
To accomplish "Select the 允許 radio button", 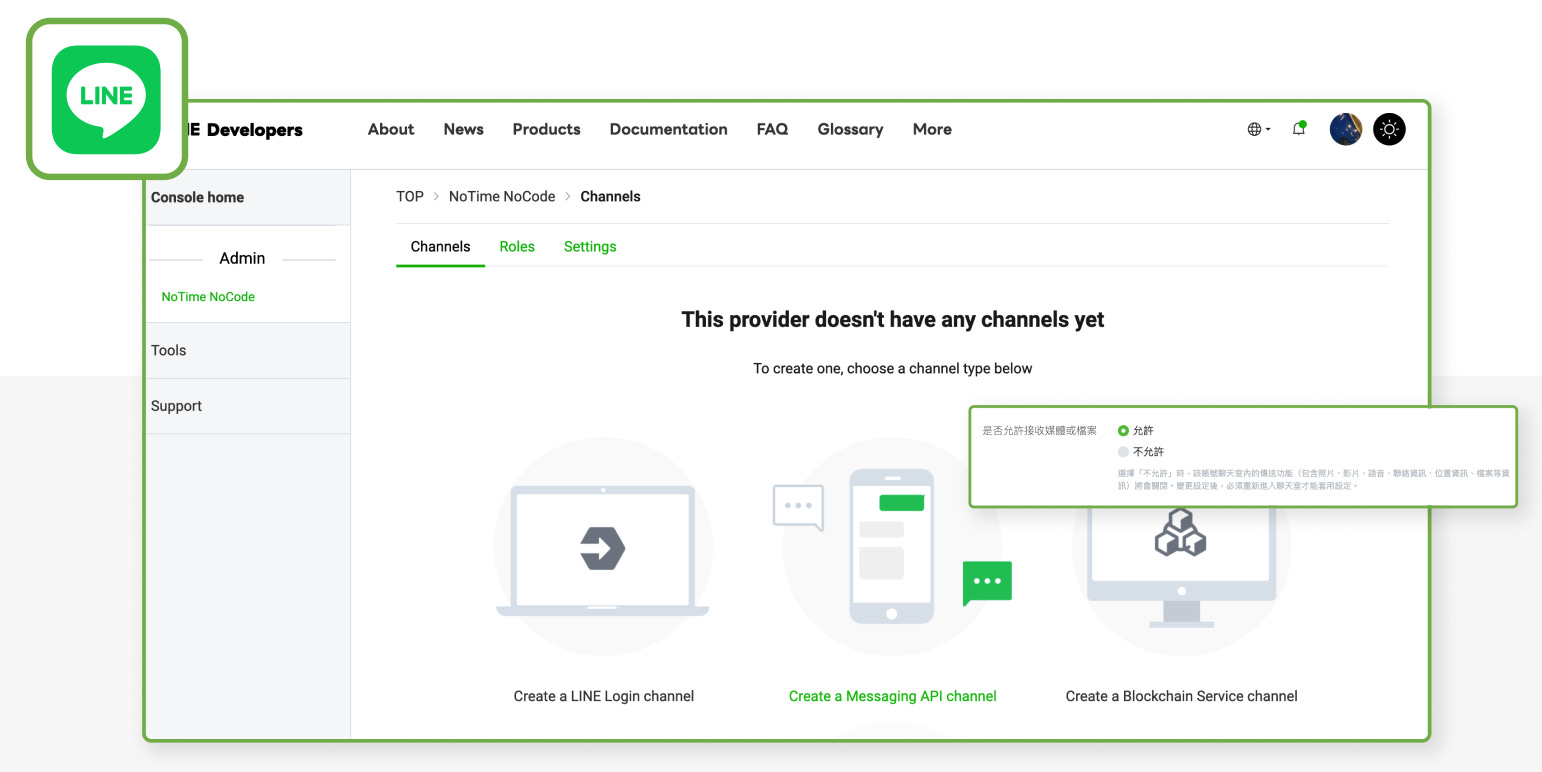I will click(x=1123, y=430).
